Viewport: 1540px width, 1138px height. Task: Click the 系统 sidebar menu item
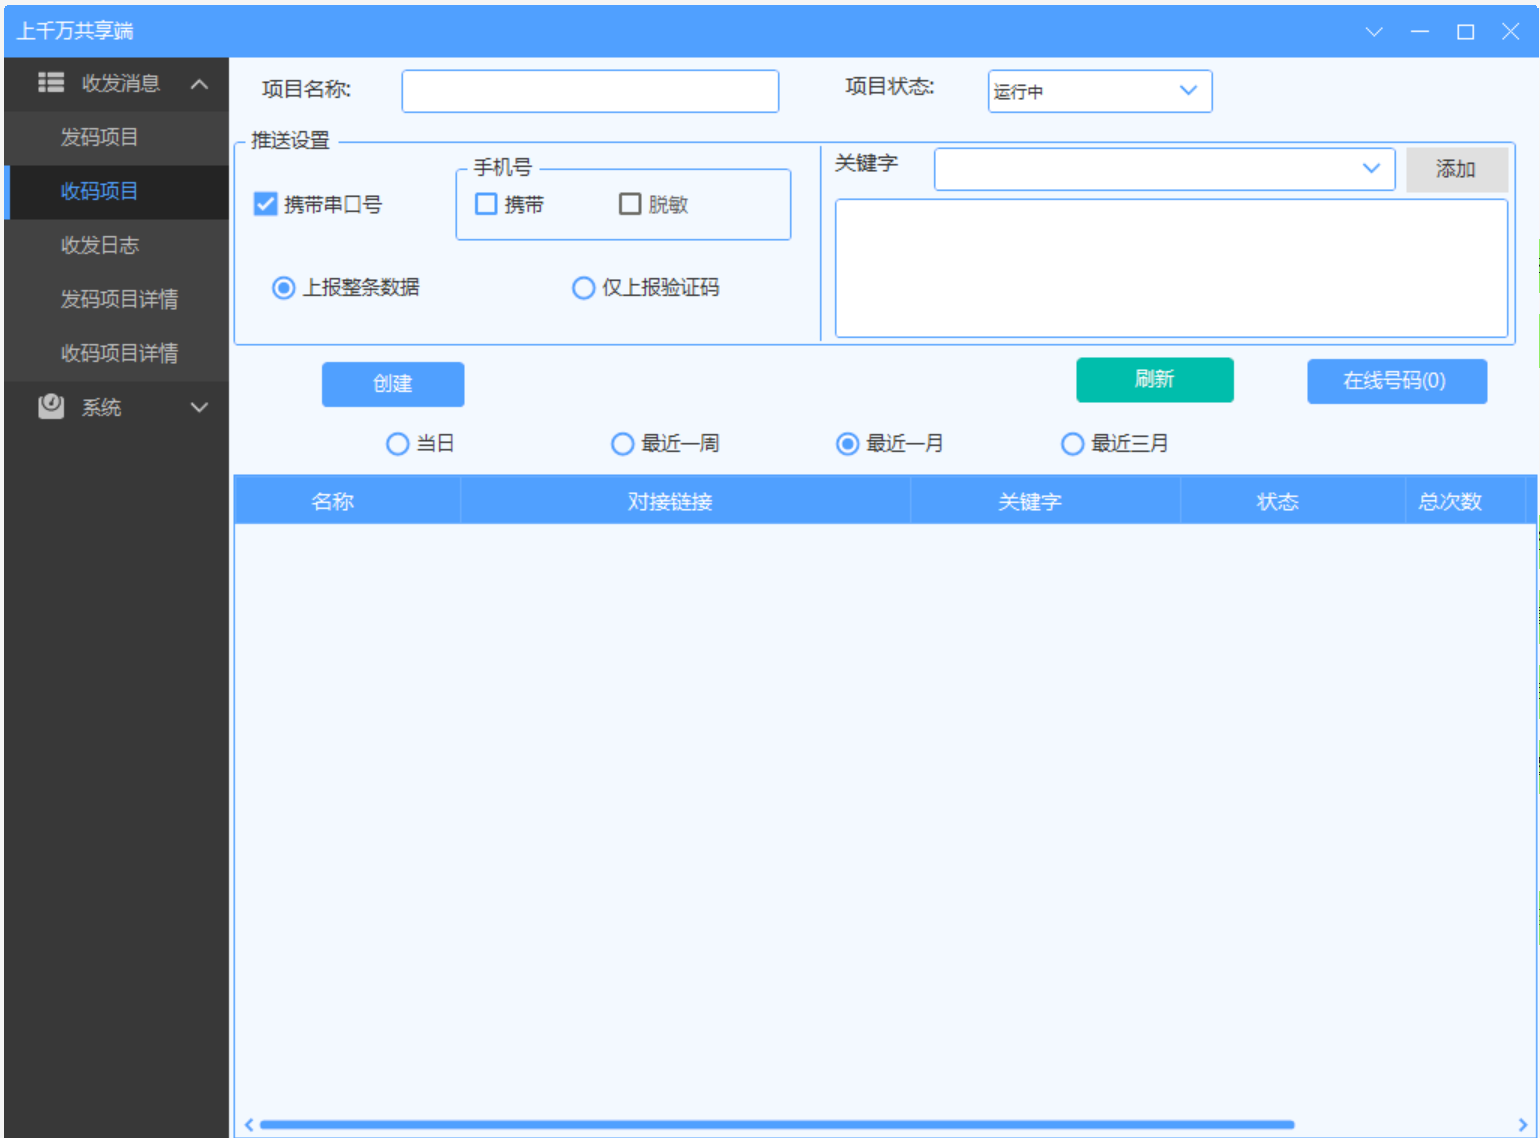[x=117, y=407]
